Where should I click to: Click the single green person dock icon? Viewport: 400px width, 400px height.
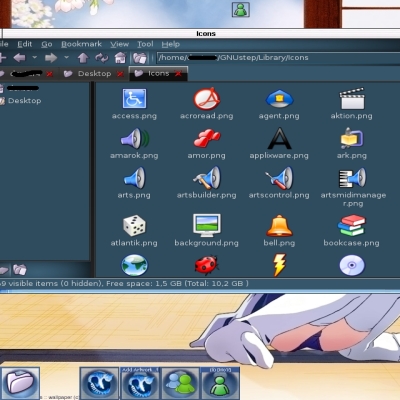[x=220, y=383]
